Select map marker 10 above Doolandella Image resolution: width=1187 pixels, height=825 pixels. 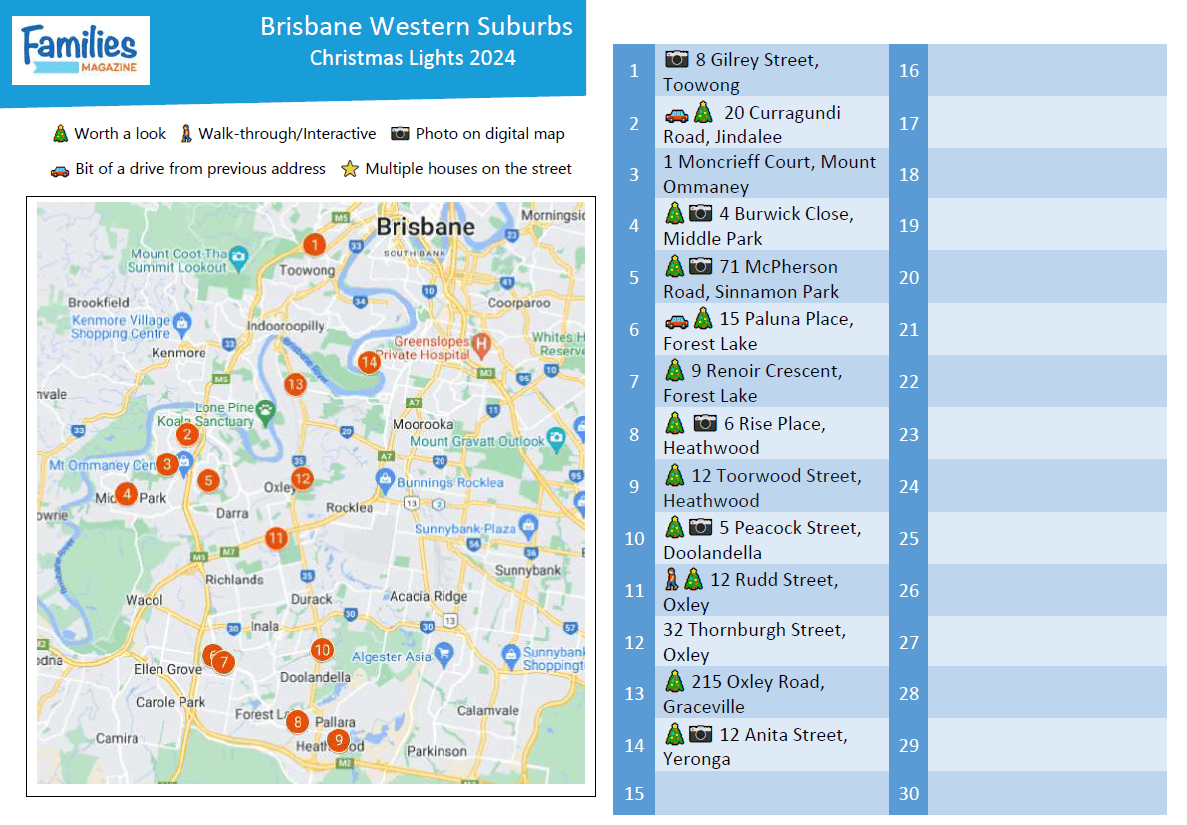(322, 649)
